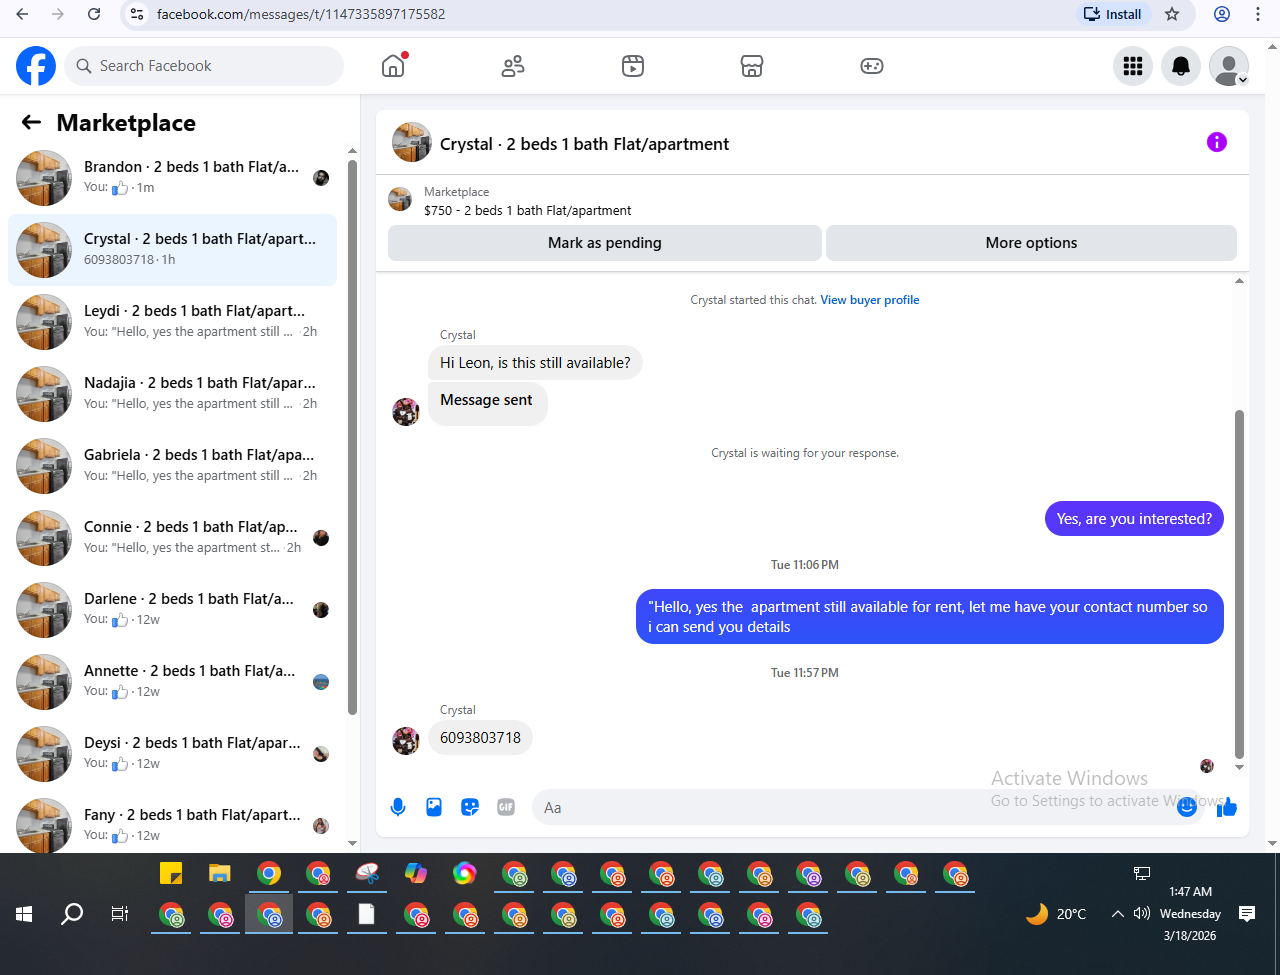This screenshot has height=975, width=1280.
Task: Click the Install app button
Action: (x=1113, y=14)
